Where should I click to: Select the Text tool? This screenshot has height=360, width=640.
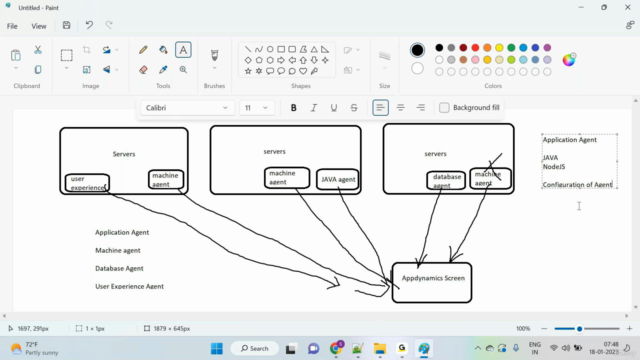183,50
